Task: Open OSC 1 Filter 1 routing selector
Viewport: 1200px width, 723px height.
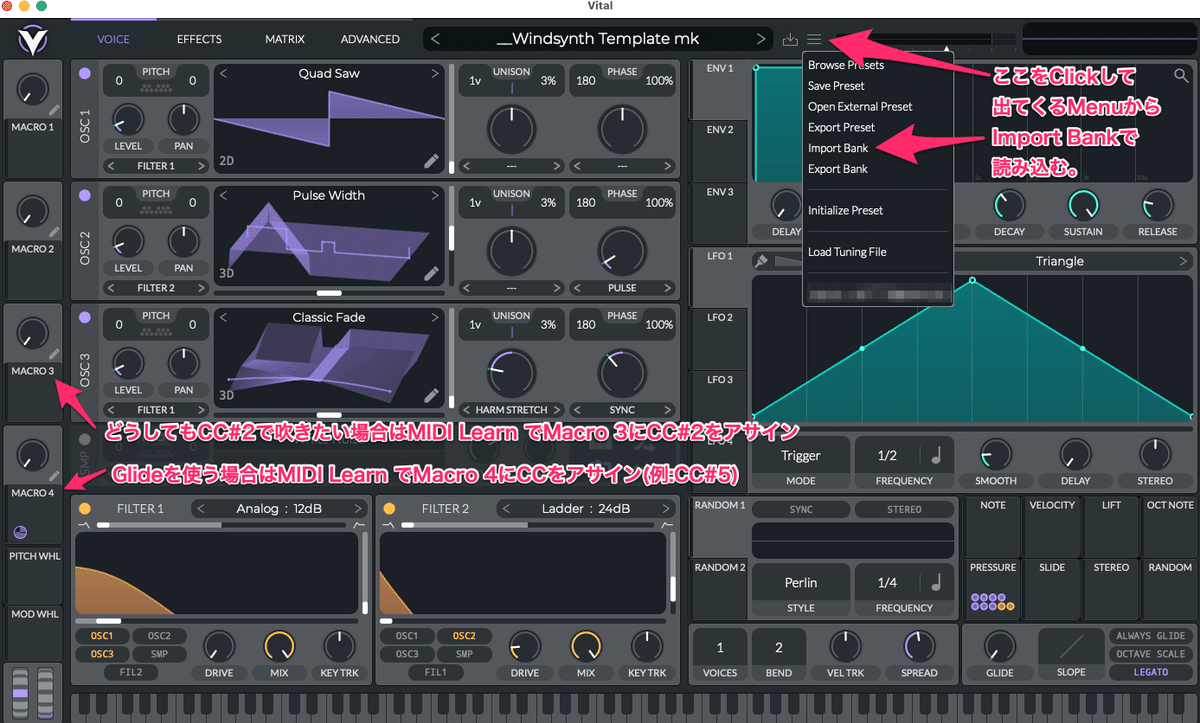Action: tap(156, 166)
